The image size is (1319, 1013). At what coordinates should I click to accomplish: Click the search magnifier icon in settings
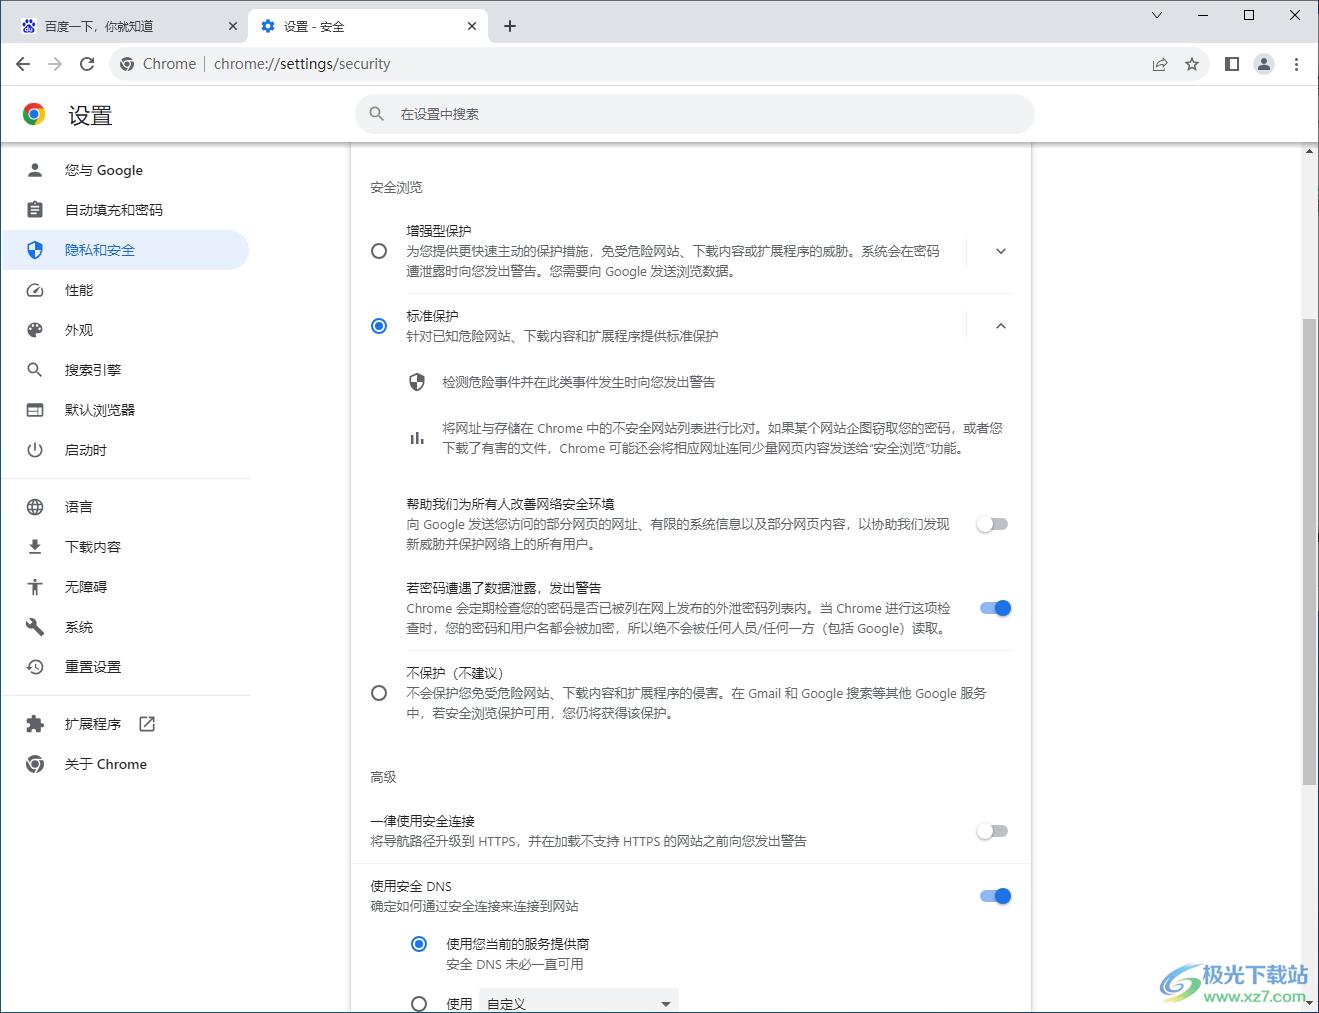click(x=377, y=114)
